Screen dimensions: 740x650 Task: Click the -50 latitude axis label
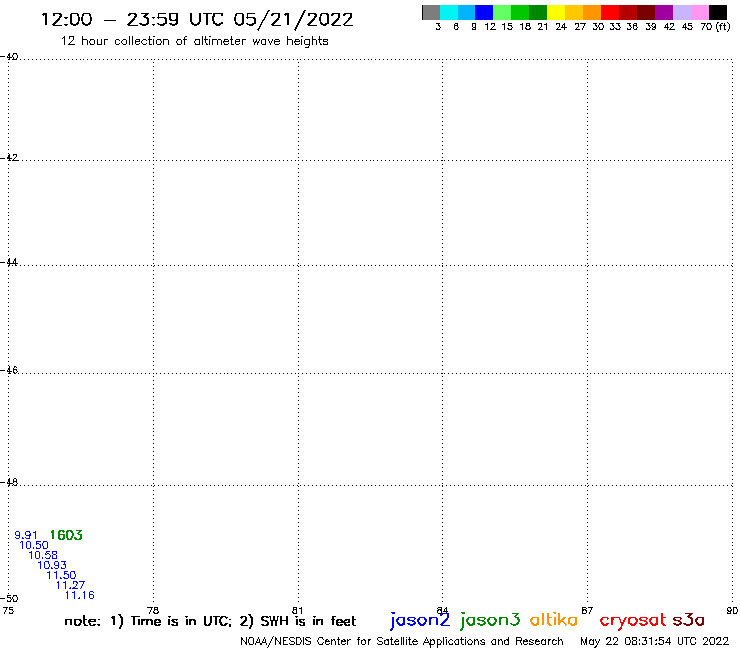(9, 599)
